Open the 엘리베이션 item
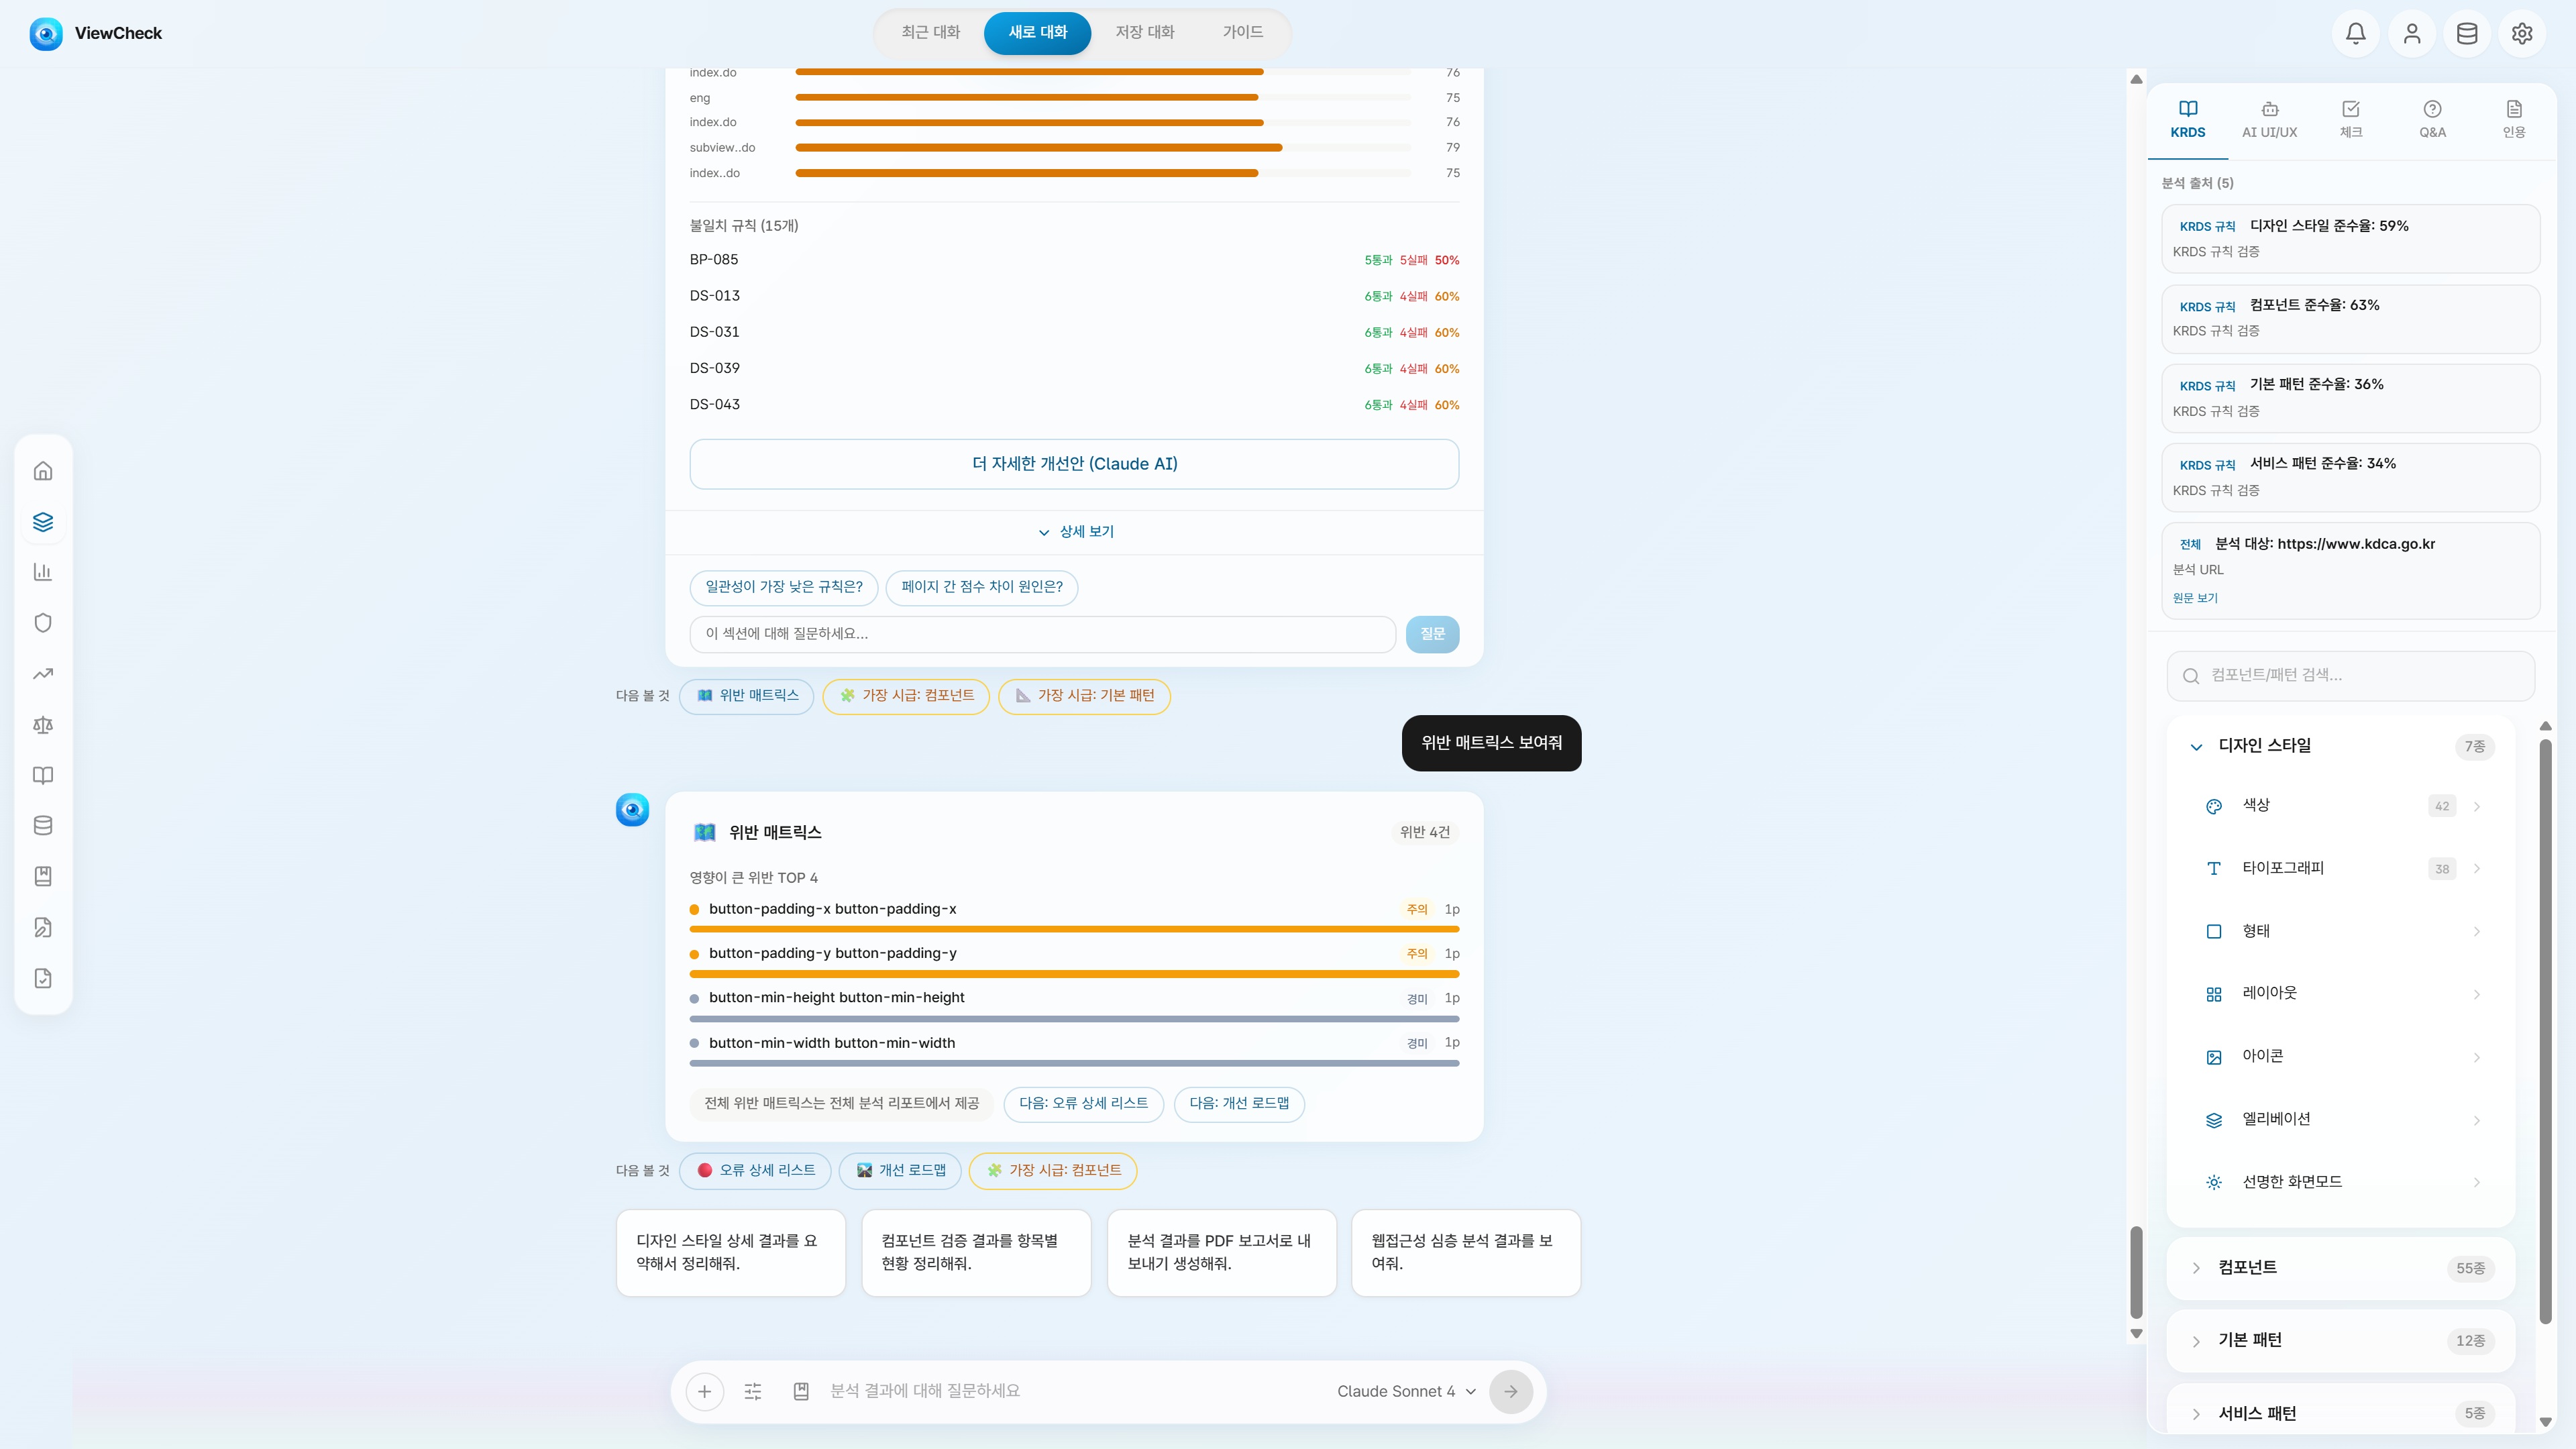 click(x=2340, y=1120)
